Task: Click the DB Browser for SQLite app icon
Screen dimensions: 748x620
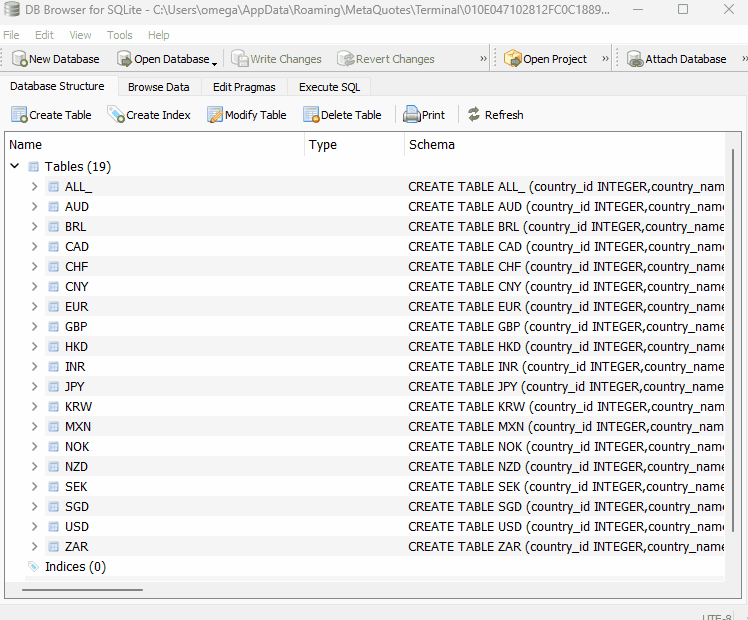Action: click(11, 10)
